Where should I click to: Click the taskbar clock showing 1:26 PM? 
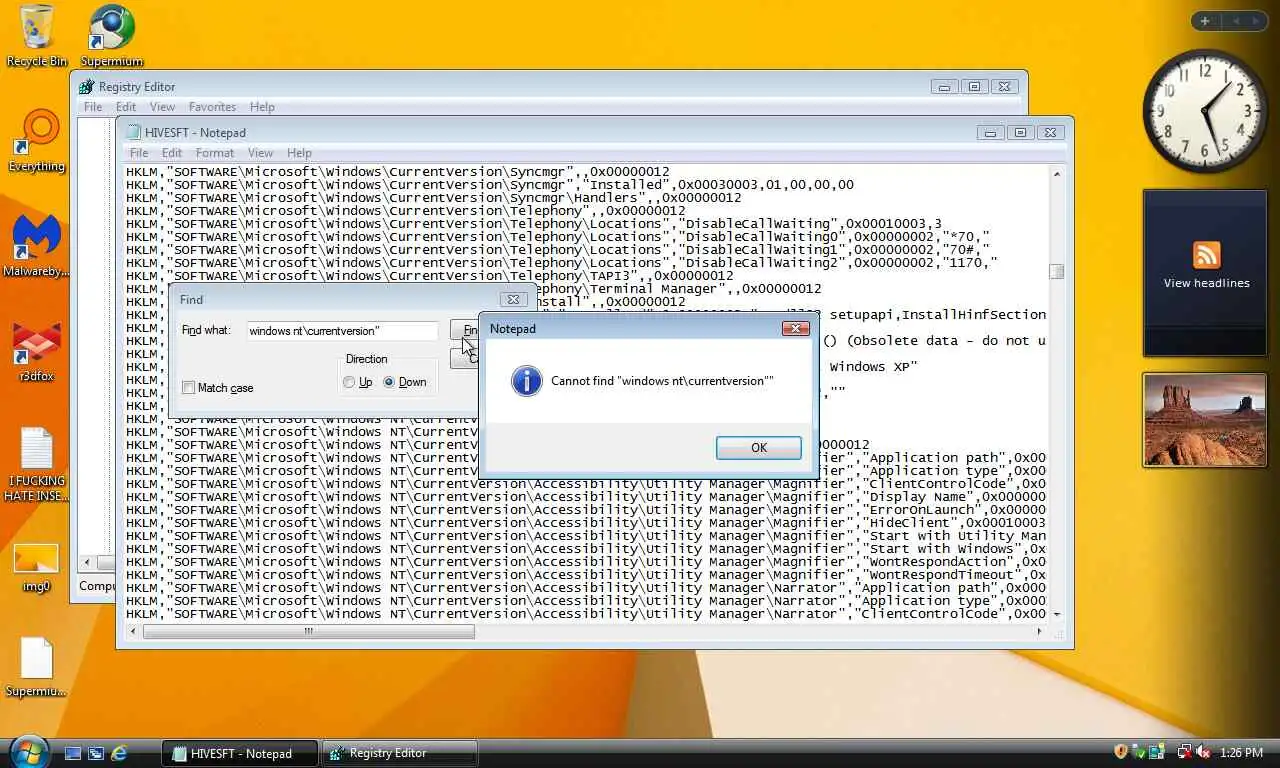[1241, 752]
